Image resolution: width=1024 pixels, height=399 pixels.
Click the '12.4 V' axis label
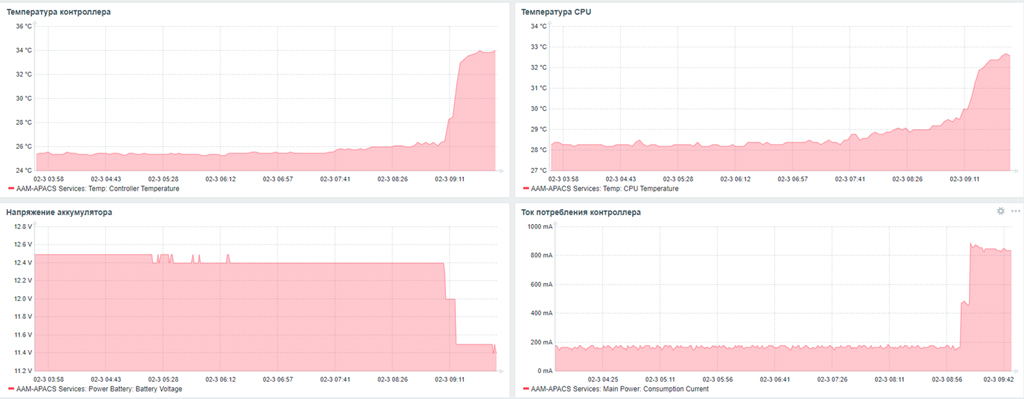[23, 263]
